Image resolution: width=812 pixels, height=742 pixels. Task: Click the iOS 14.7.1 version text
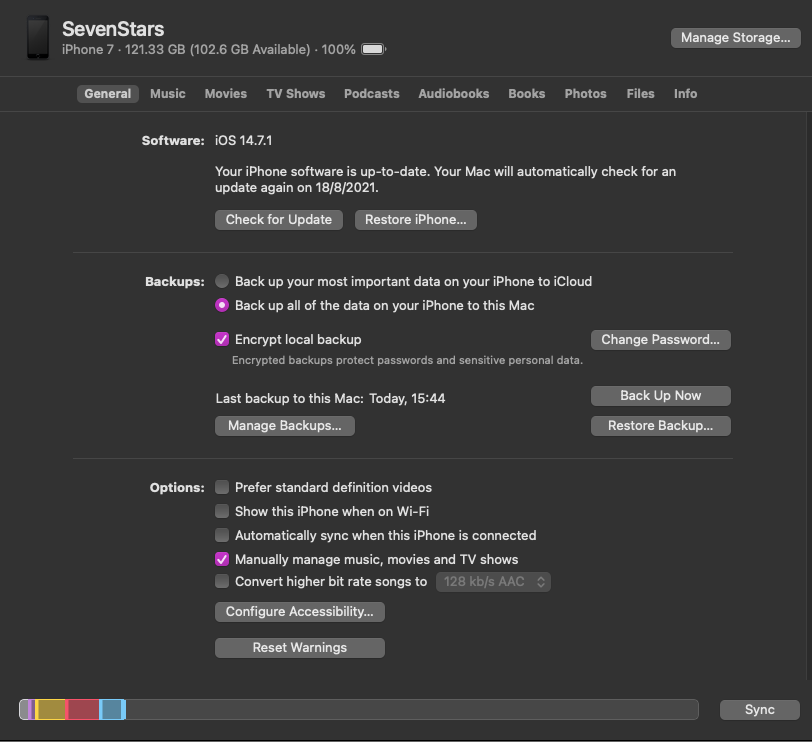(243, 140)
